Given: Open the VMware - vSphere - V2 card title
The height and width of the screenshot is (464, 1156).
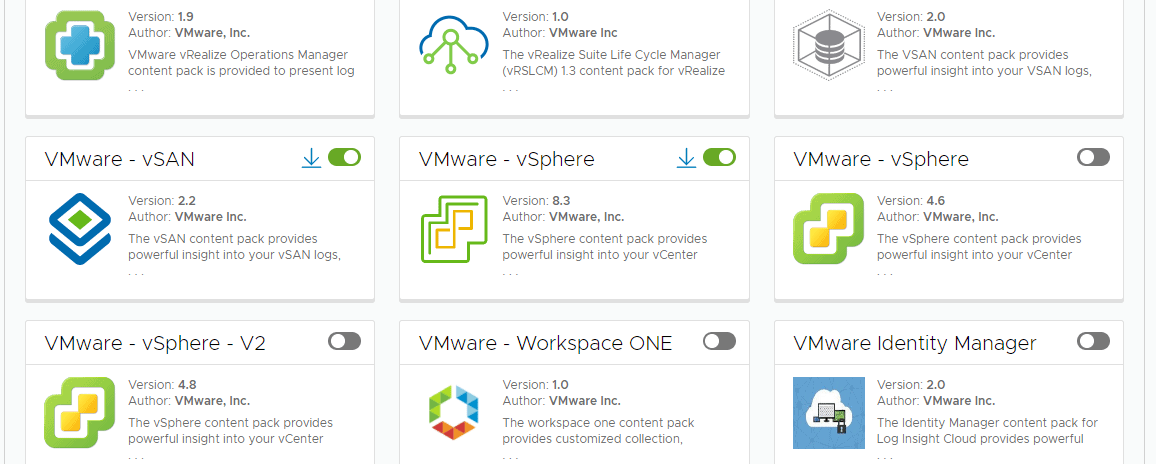Looking at the screenshot, I should 155,343.
